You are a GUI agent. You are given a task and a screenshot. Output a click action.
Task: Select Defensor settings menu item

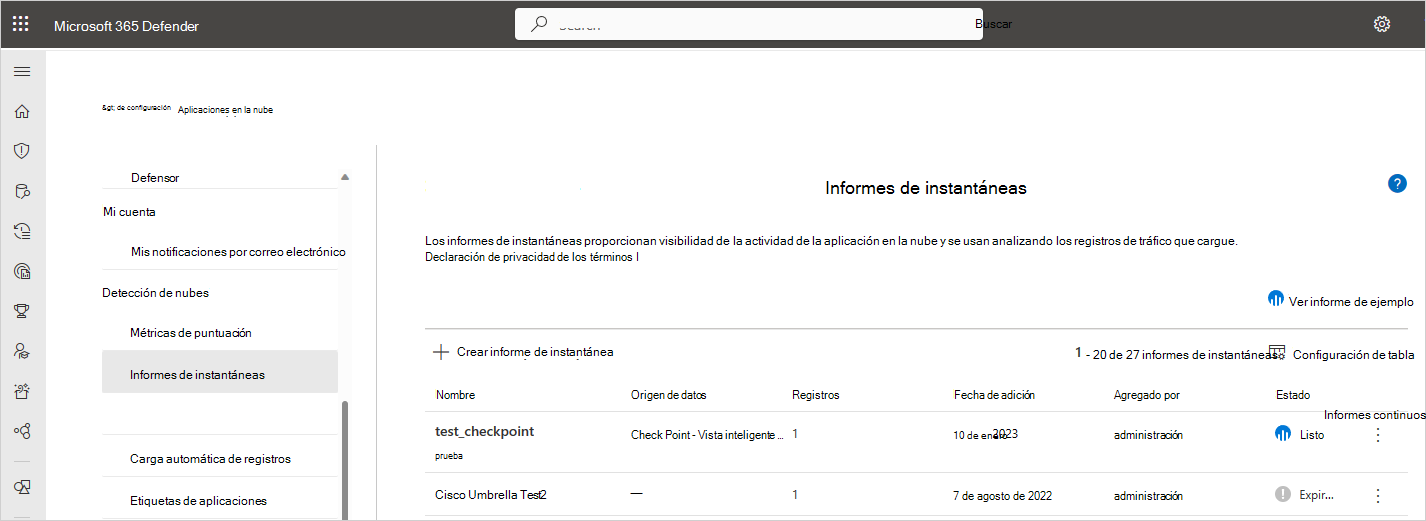tap(155, 178)
